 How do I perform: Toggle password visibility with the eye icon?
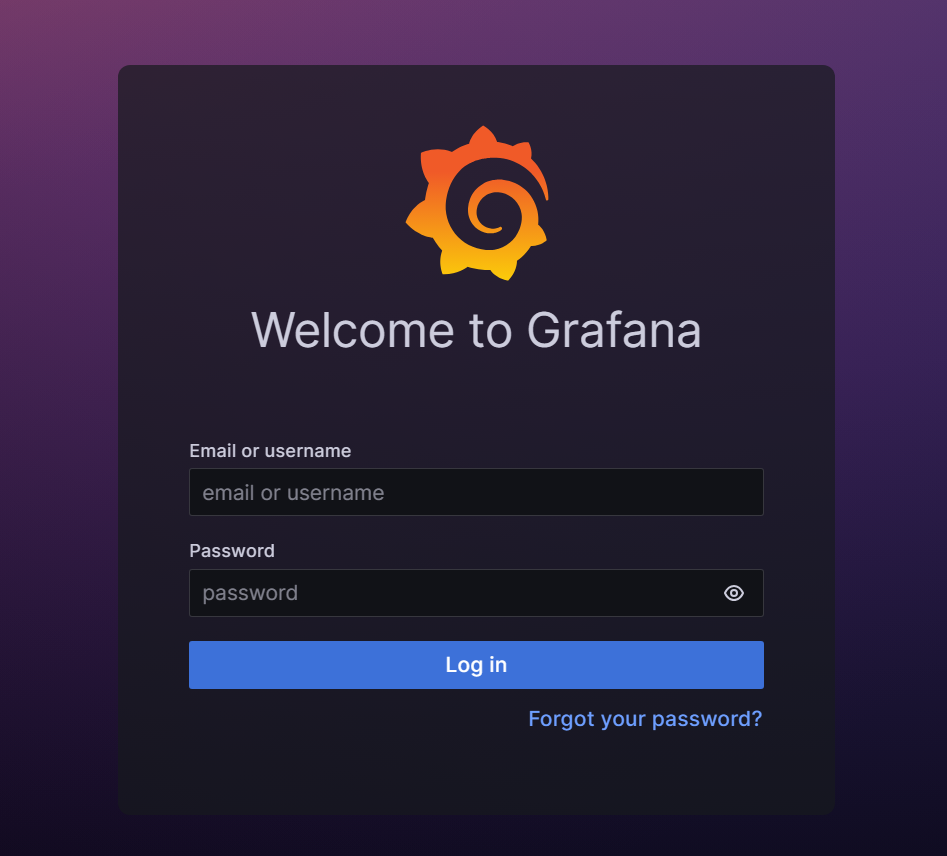pos(734,593)
